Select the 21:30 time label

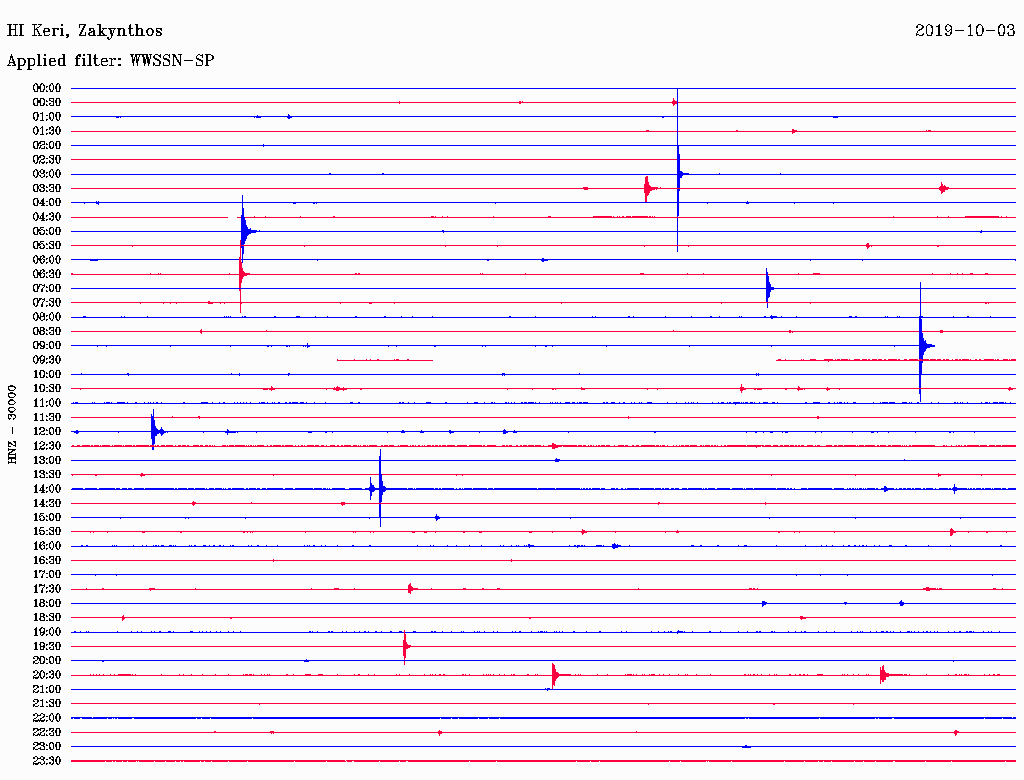click(x=46, y=704)
